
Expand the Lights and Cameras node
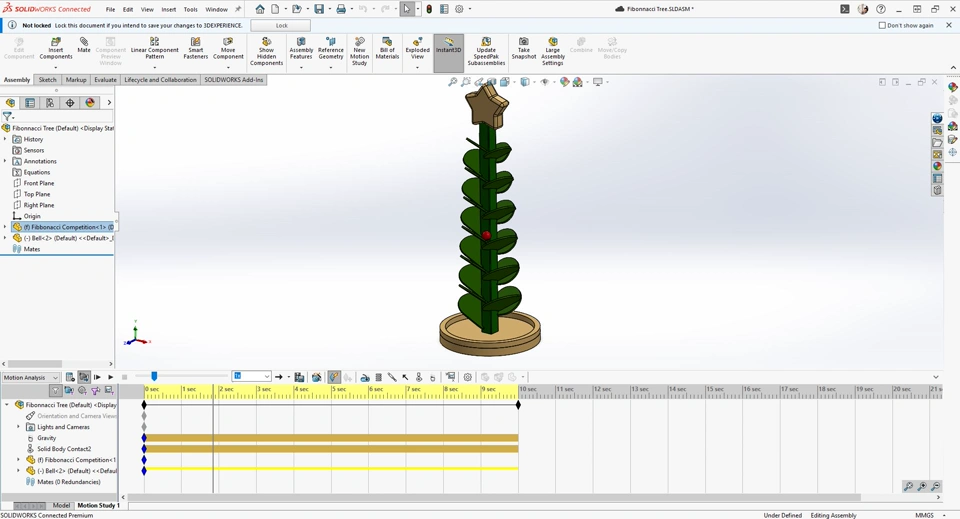18,427
